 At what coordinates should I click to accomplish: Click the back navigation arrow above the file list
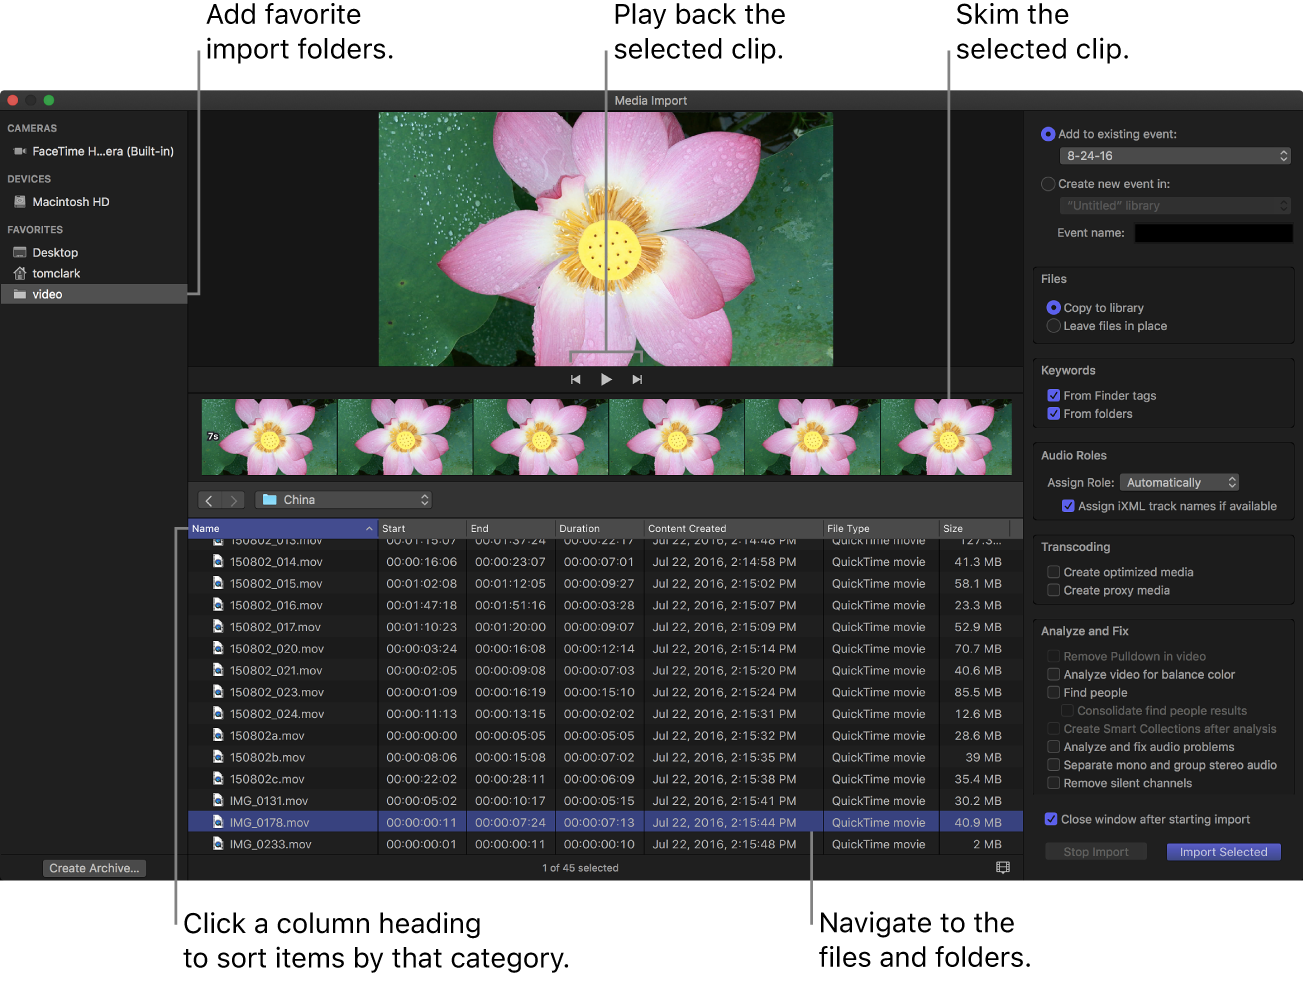208,500
